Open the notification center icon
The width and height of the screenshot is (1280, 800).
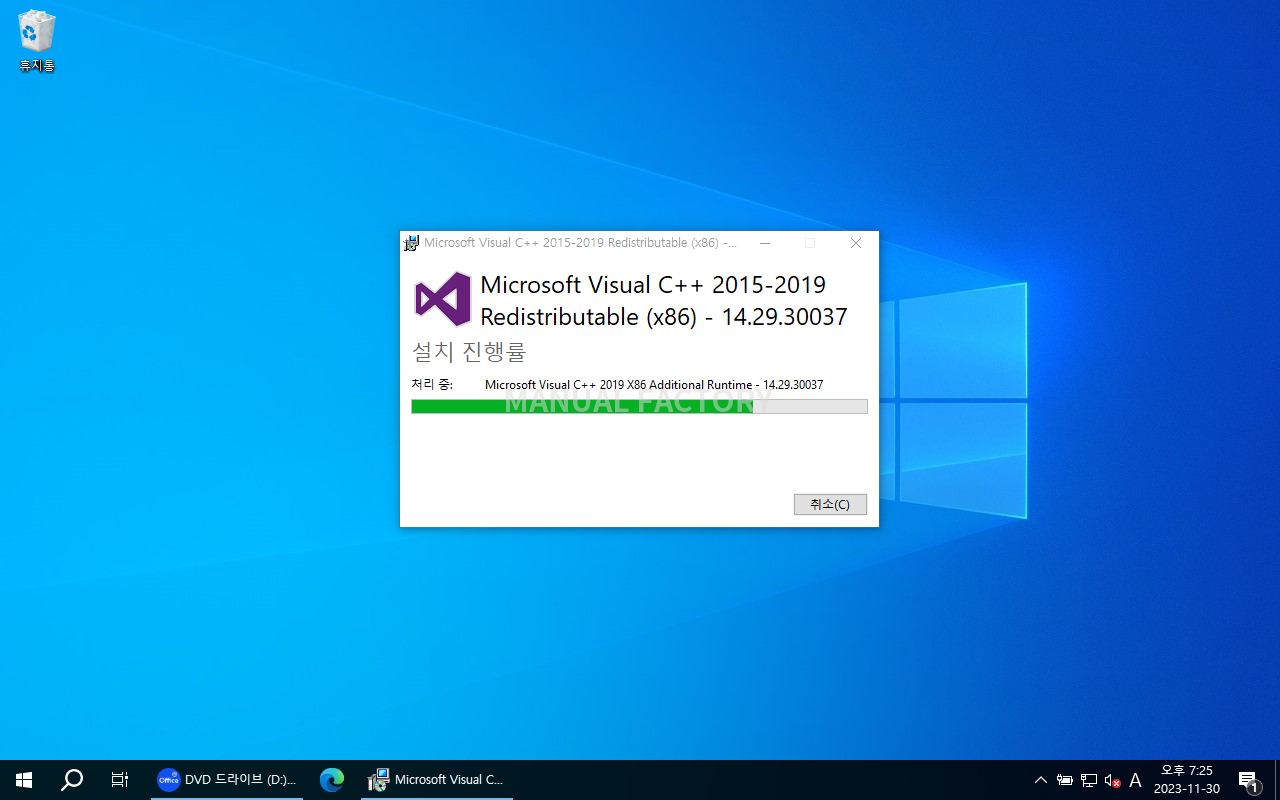click(1248, 780)
